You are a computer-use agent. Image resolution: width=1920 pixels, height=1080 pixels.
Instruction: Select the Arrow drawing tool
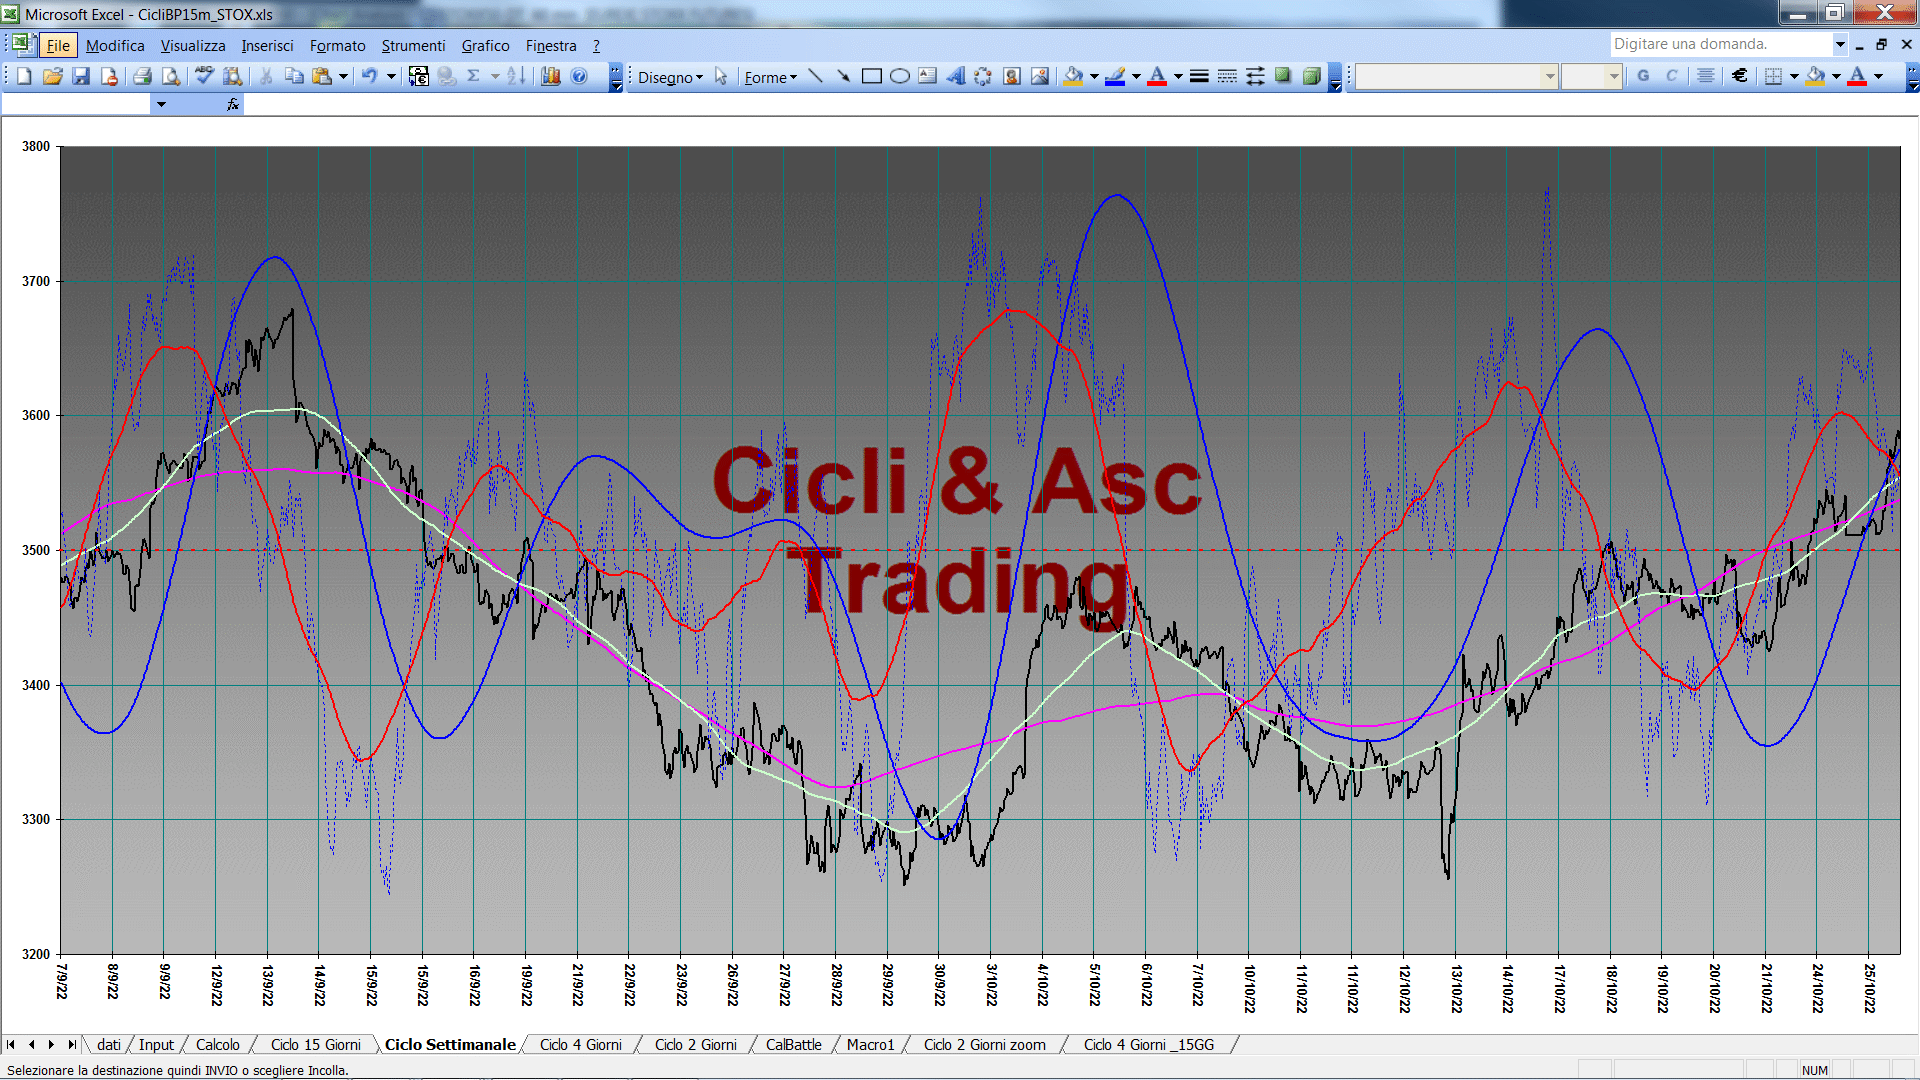[843, 76]
